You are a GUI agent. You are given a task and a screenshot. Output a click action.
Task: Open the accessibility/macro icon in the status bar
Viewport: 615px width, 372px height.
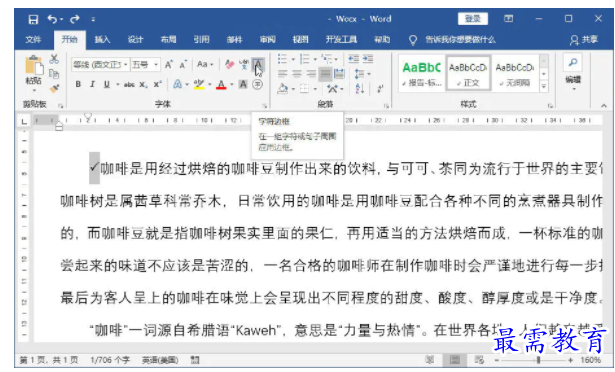(x=195, y=359)
